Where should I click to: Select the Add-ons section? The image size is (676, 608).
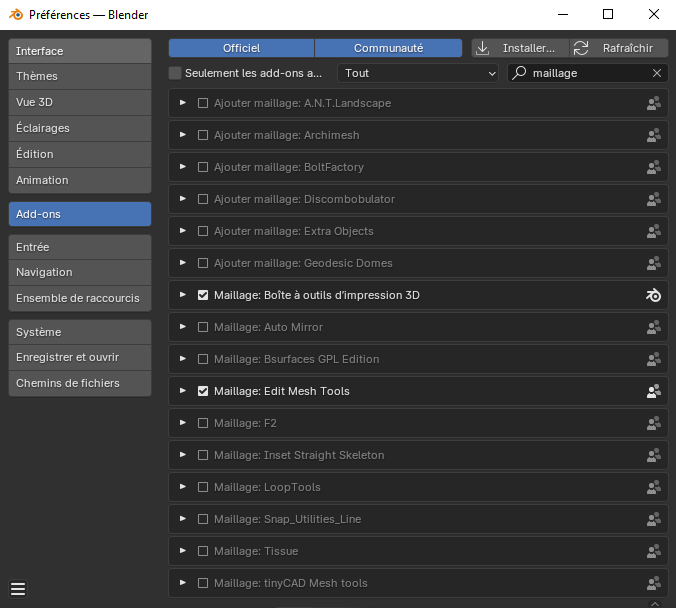pos(80,214)
